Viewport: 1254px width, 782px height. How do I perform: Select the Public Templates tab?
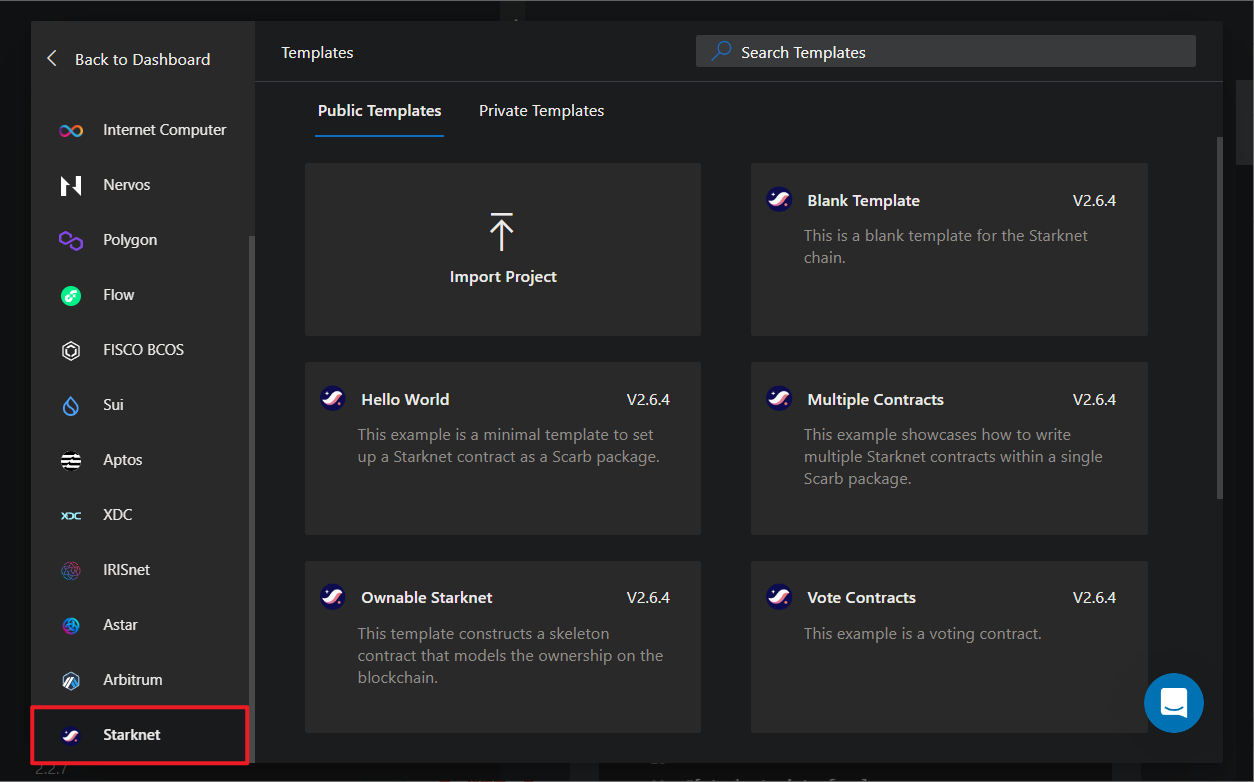[x=379, y=111]
